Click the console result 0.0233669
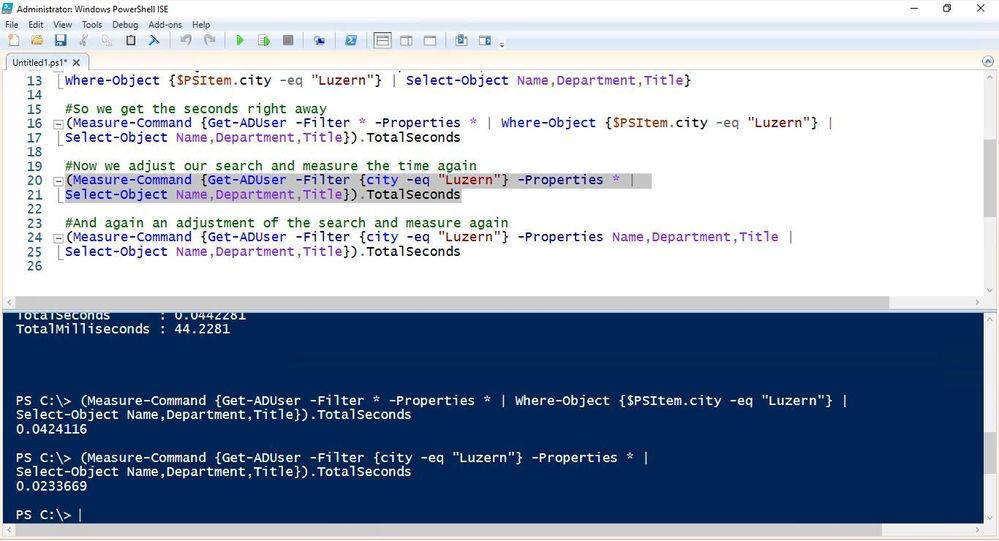The height and width of the screenshot is (541, 999). click(52, 486)
